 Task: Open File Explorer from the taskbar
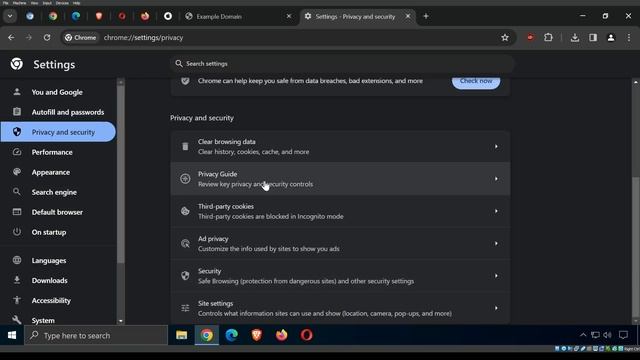click(x=182, y=335)
